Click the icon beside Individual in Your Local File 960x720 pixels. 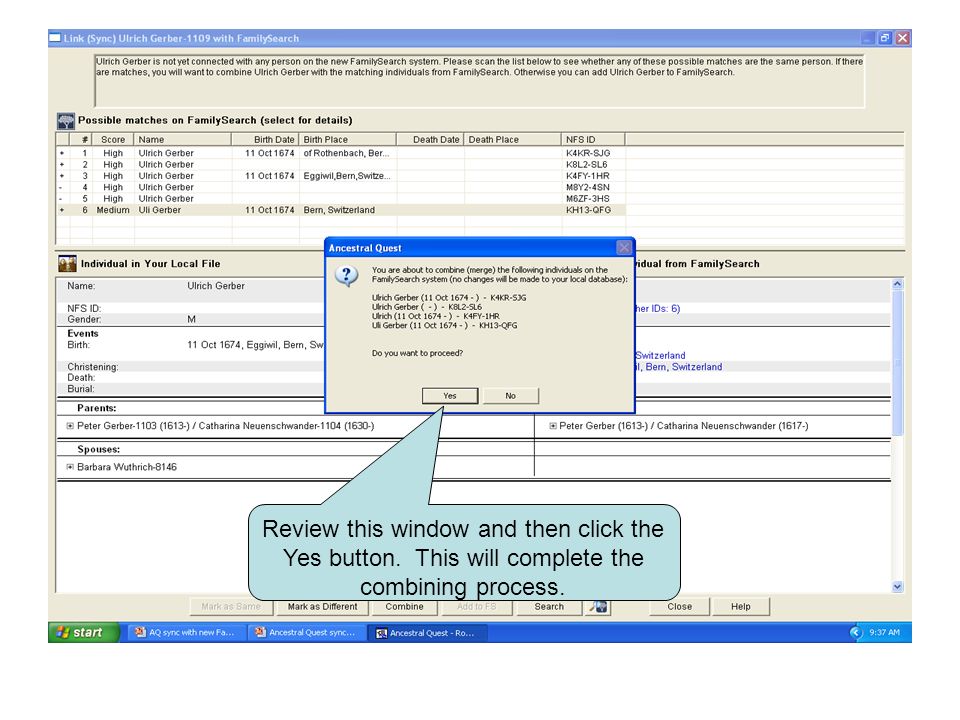pyautogui.click(x=67, y=264)
